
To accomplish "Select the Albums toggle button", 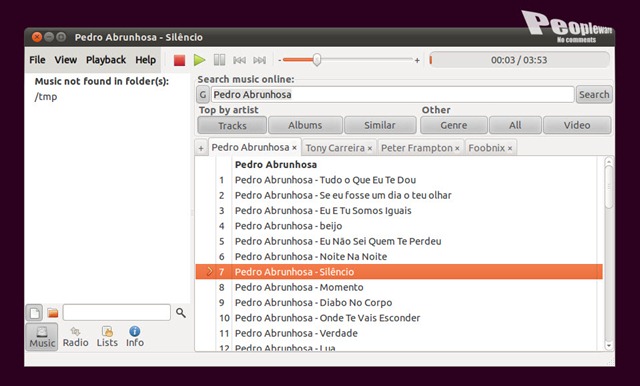I will (x=305, y=125).
